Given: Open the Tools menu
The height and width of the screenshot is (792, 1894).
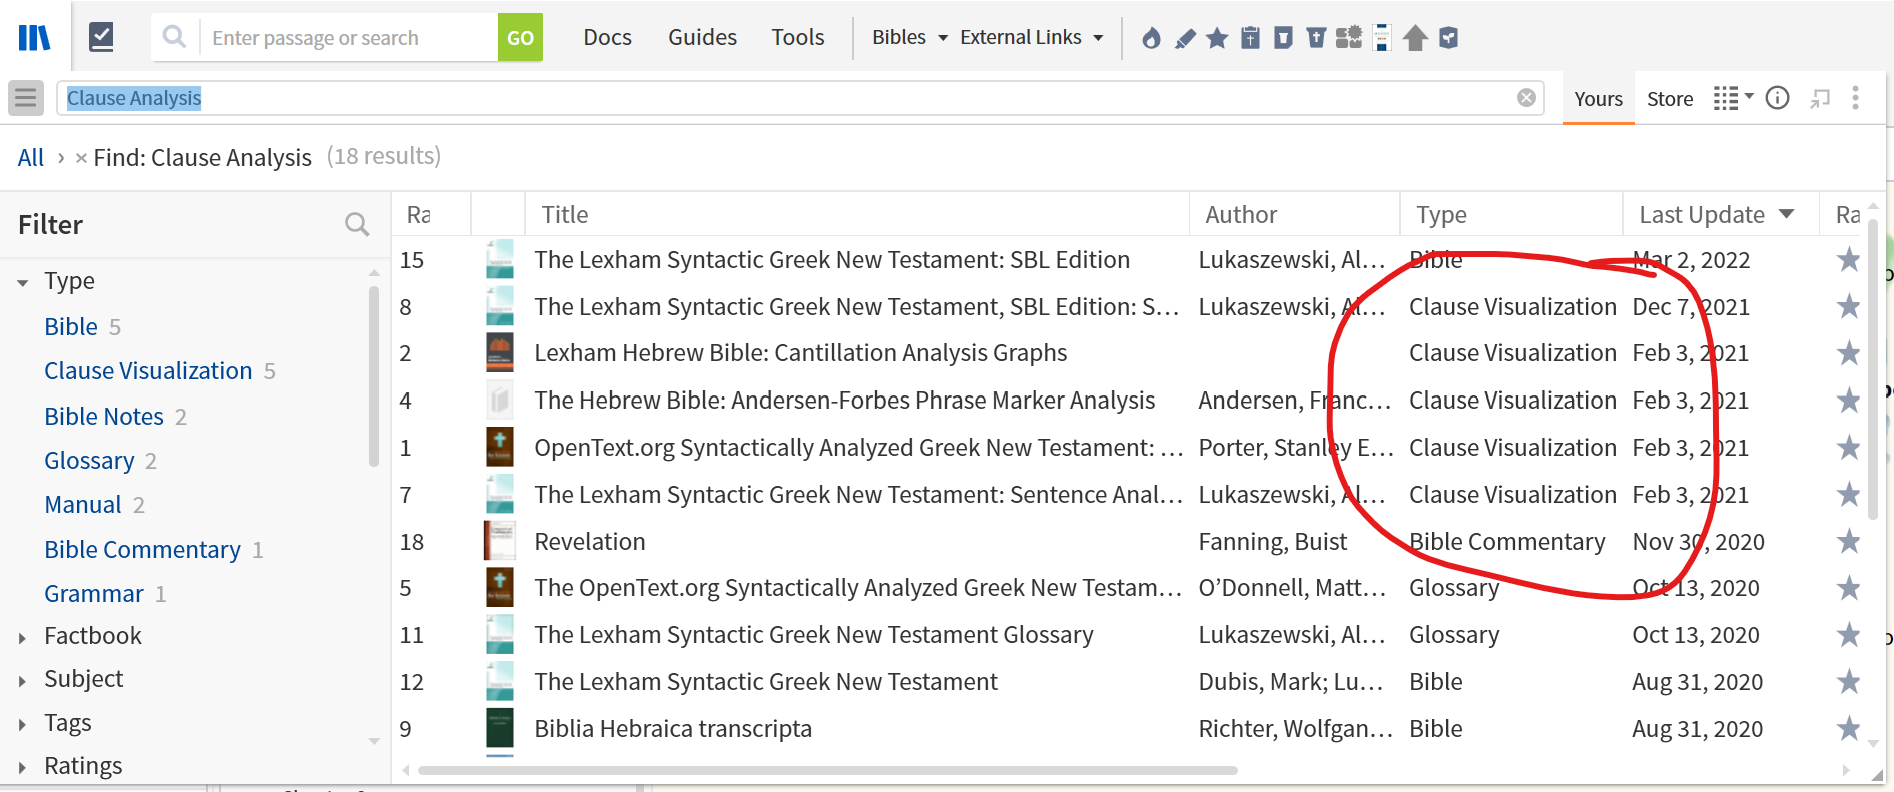Looking at the screenshot, I should pyautogui.click(x=797, y=38).
